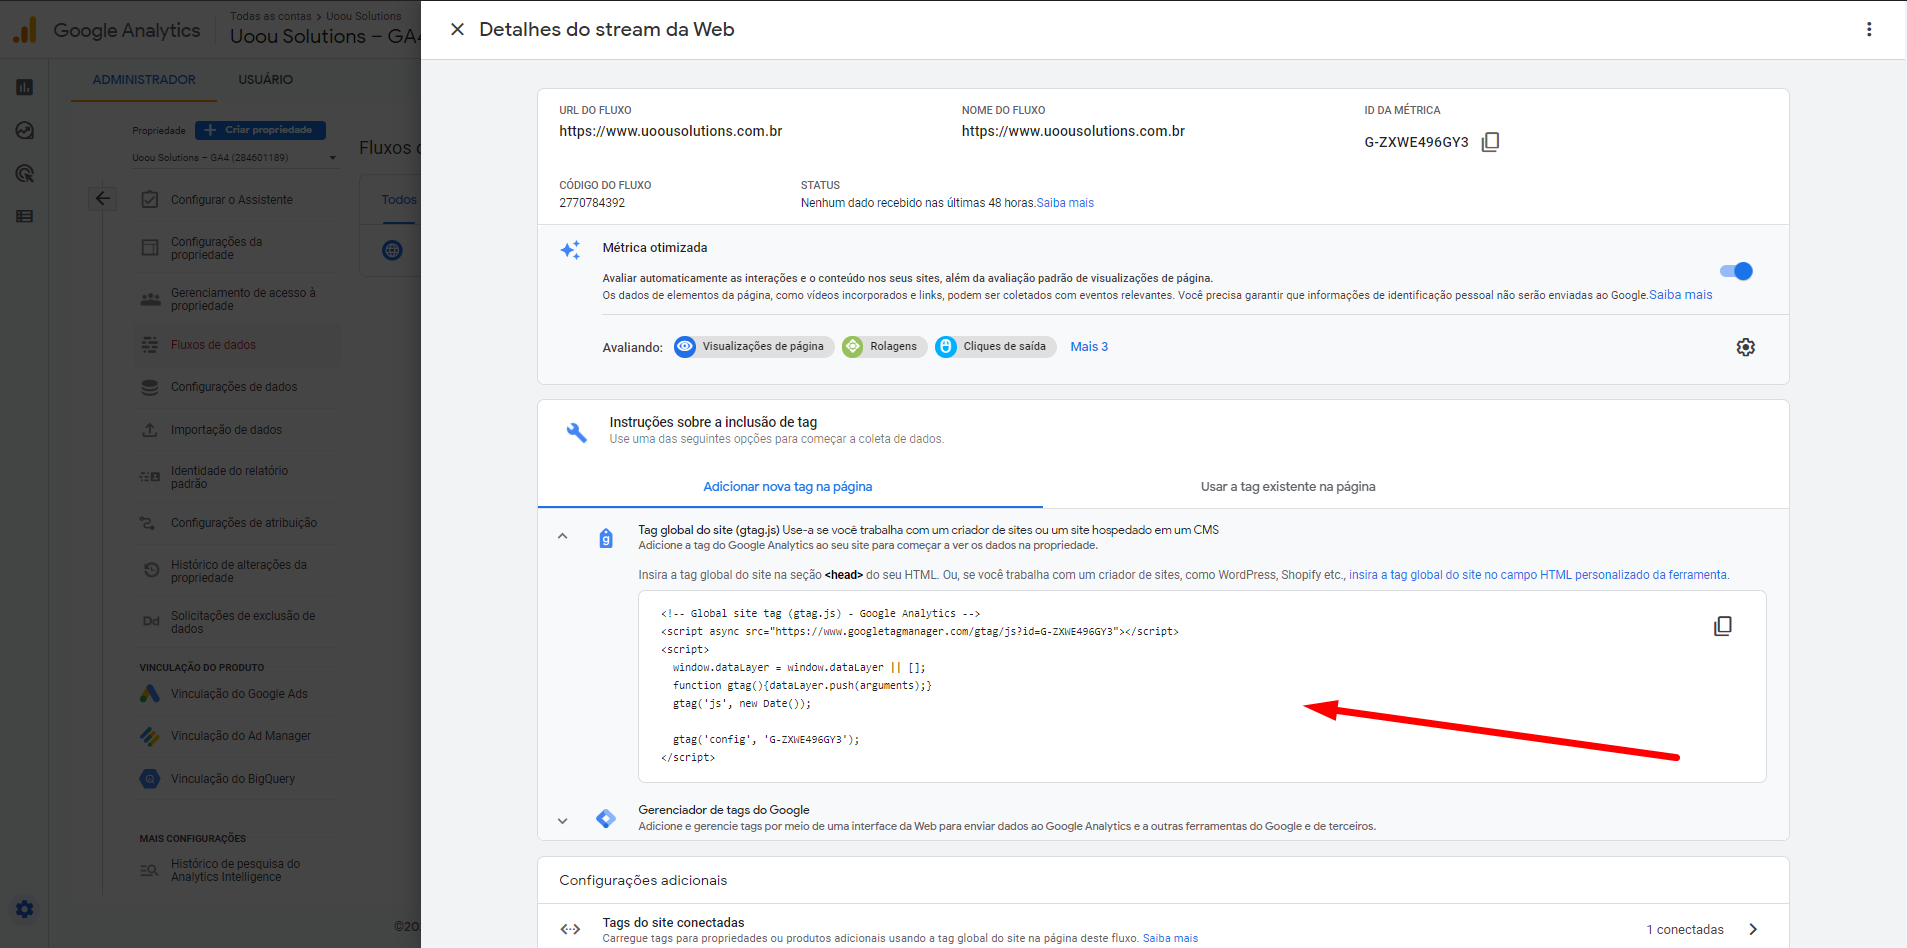
Task: Open Reports icon in left rail
Action: click(25, 87)
